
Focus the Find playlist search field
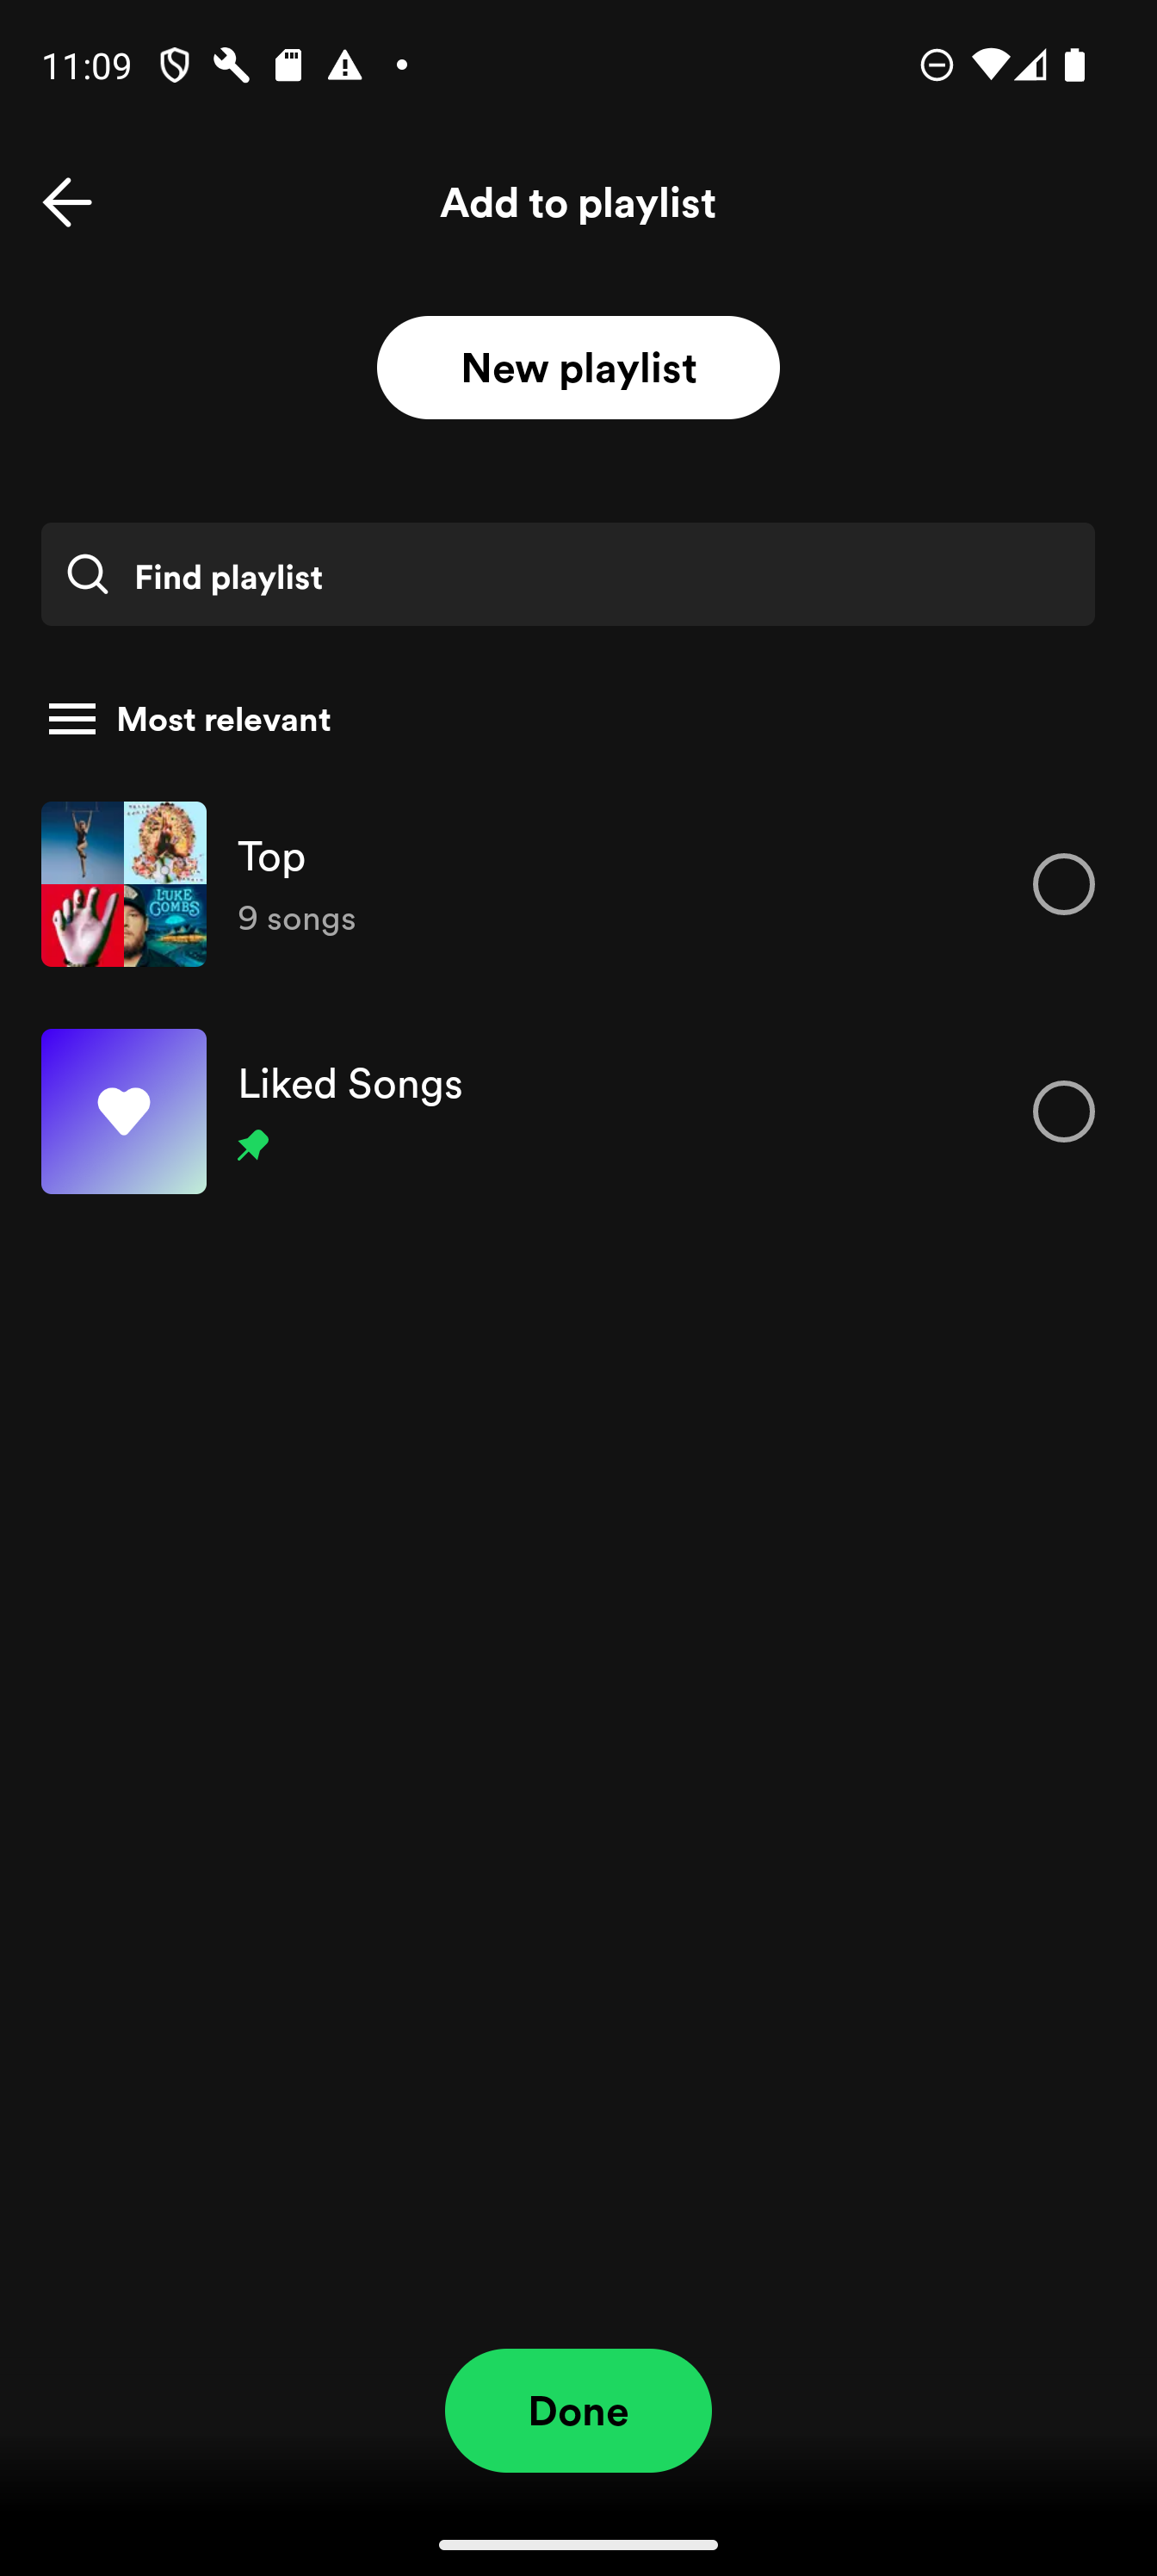(568, 574)
